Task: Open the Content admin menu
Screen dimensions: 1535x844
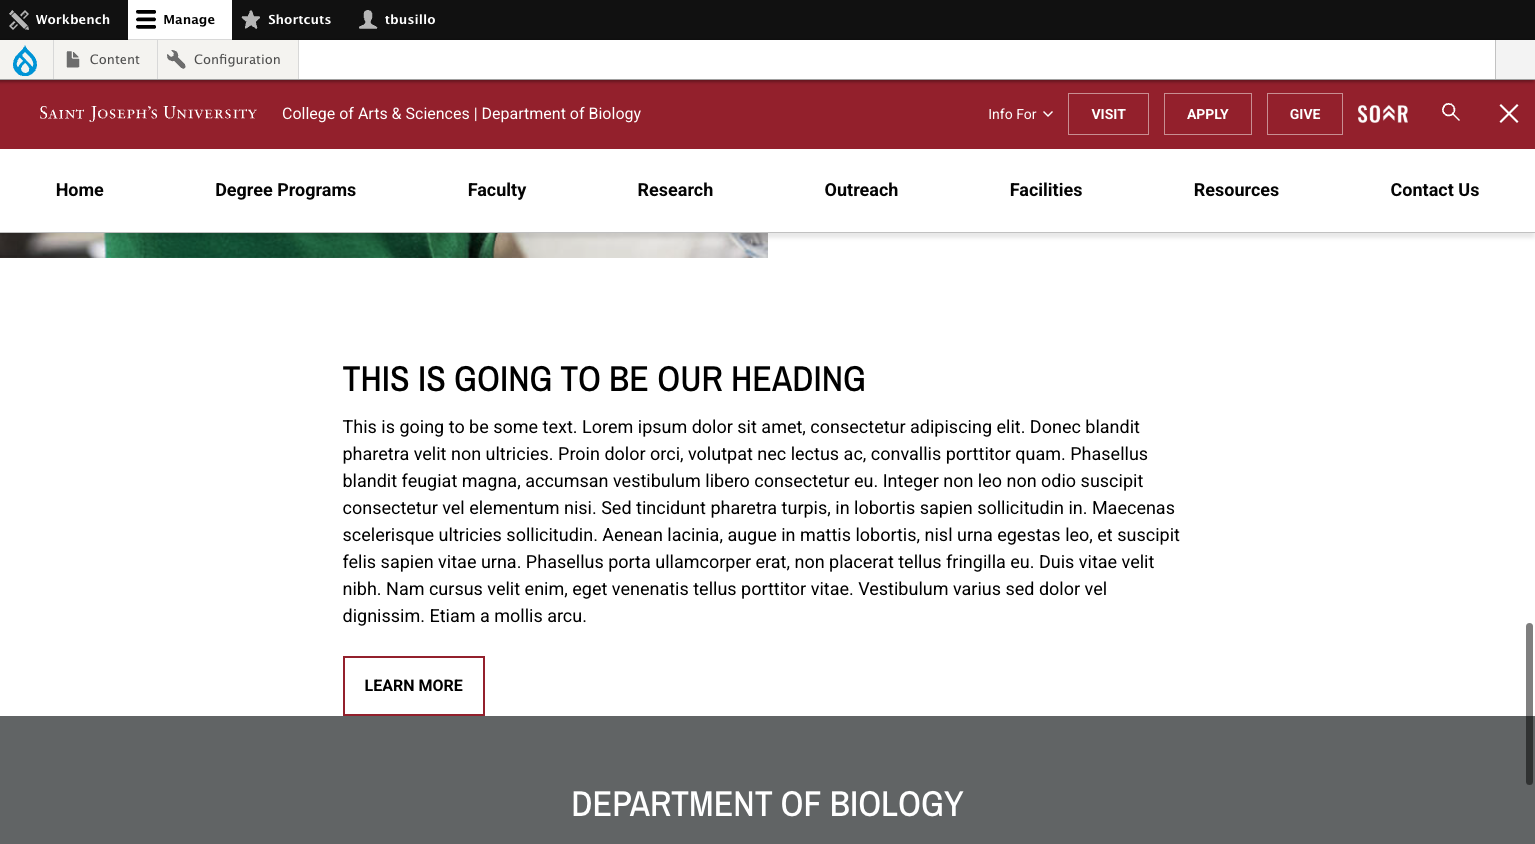Action: pos(104,60)
